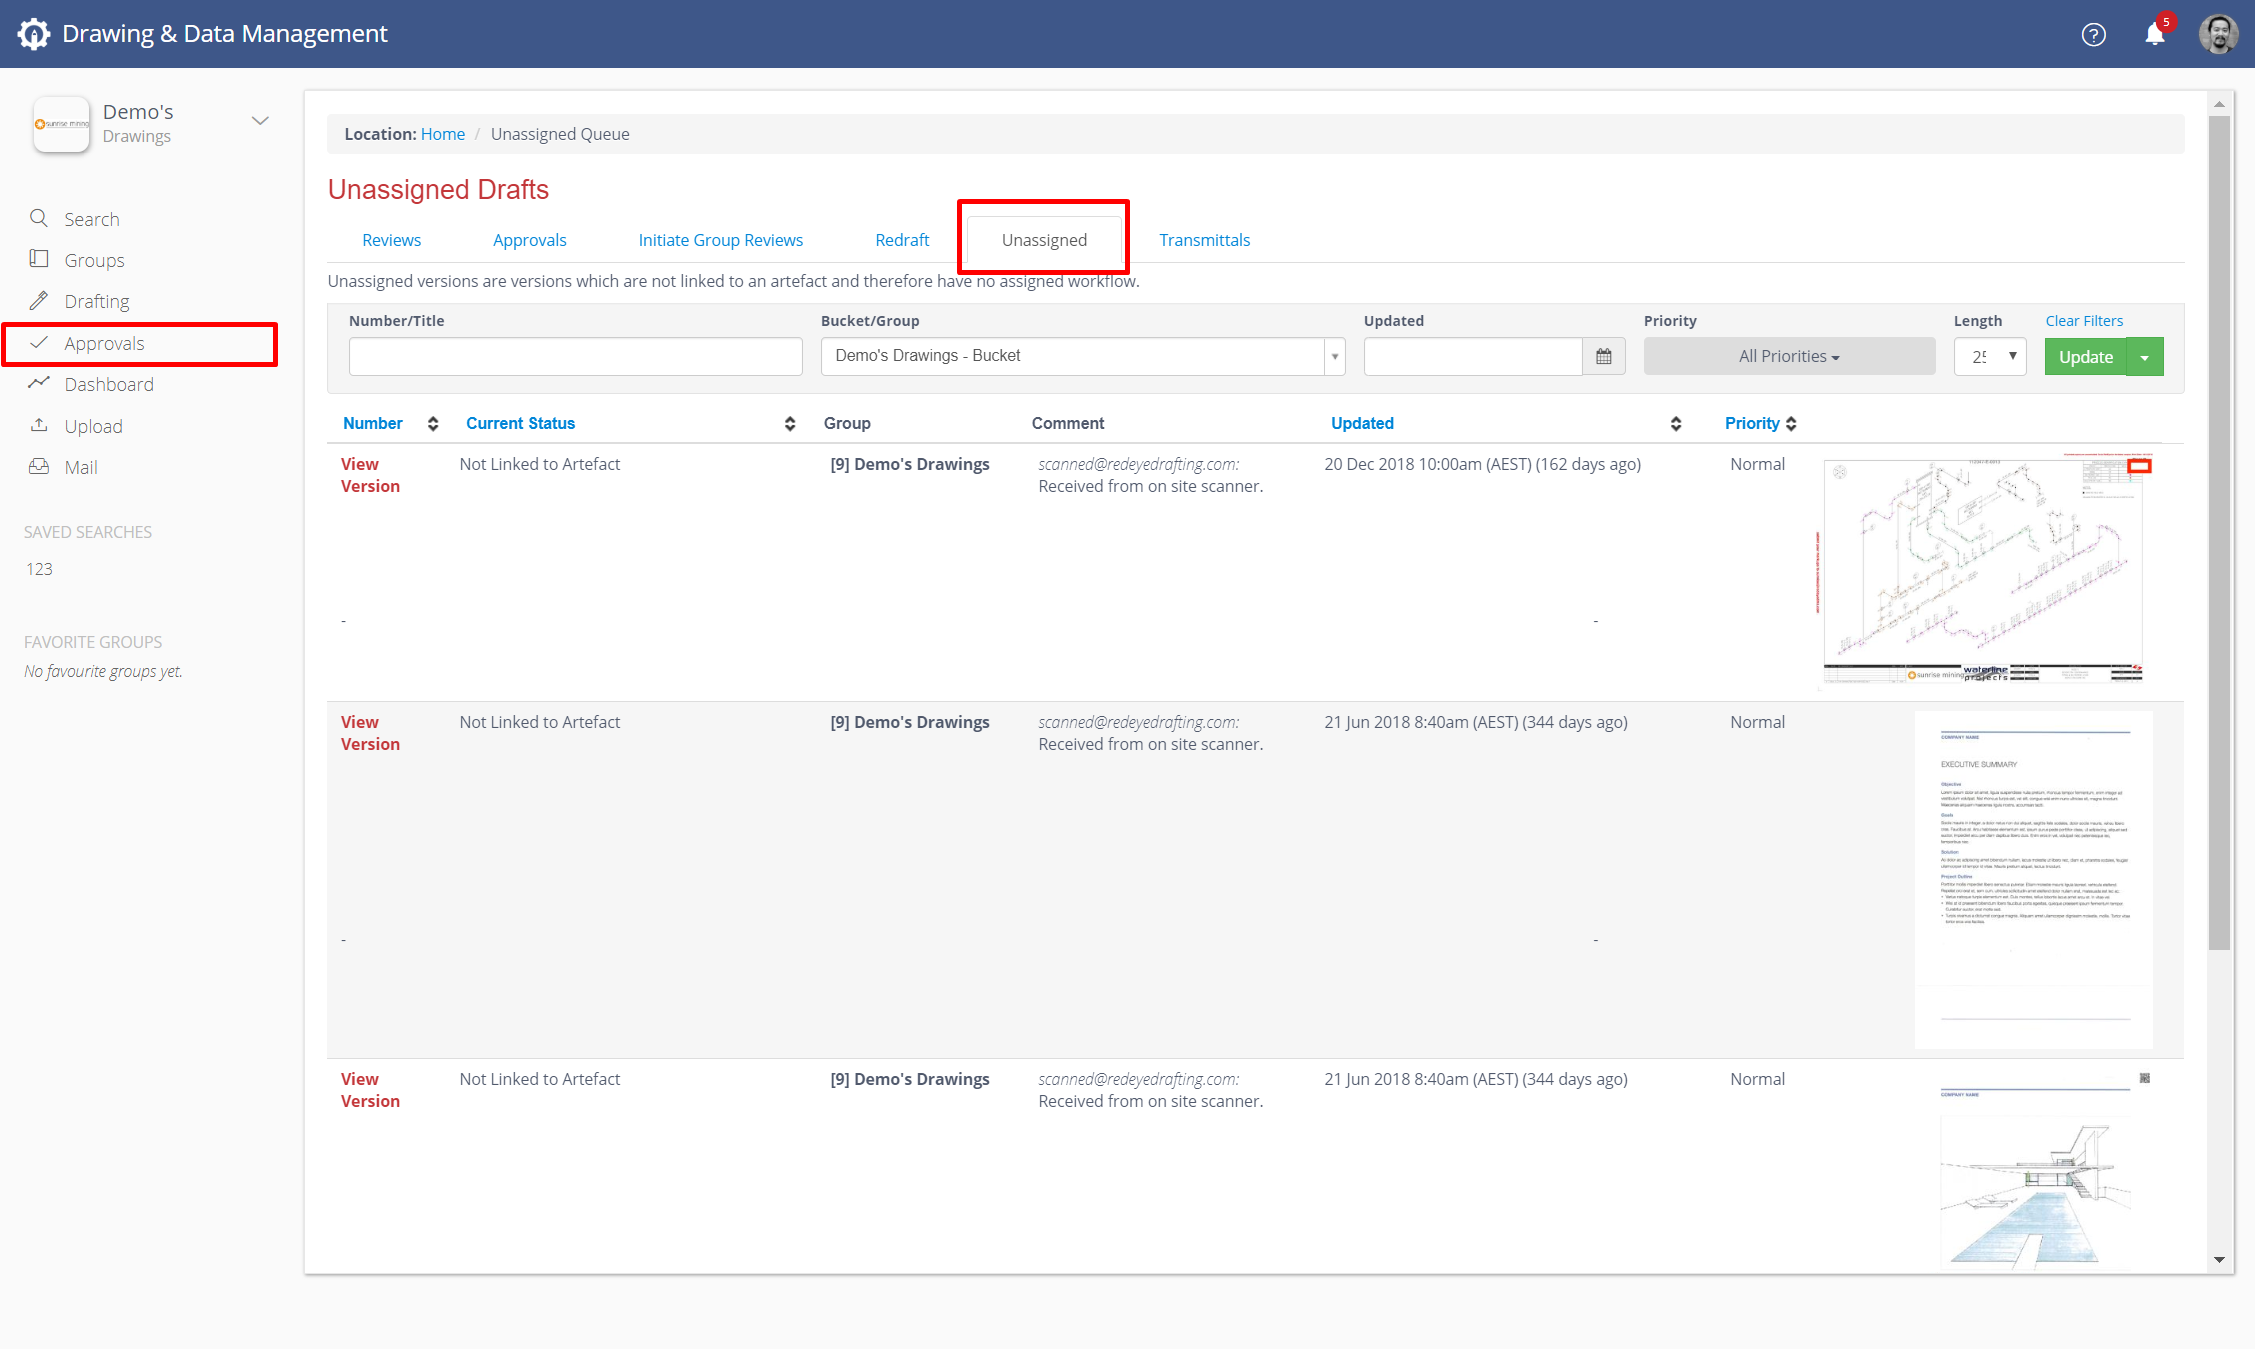Screen dimensions: 2255x1349
Task: Click the Clear Filters link
Action: tap(2084, 321)
